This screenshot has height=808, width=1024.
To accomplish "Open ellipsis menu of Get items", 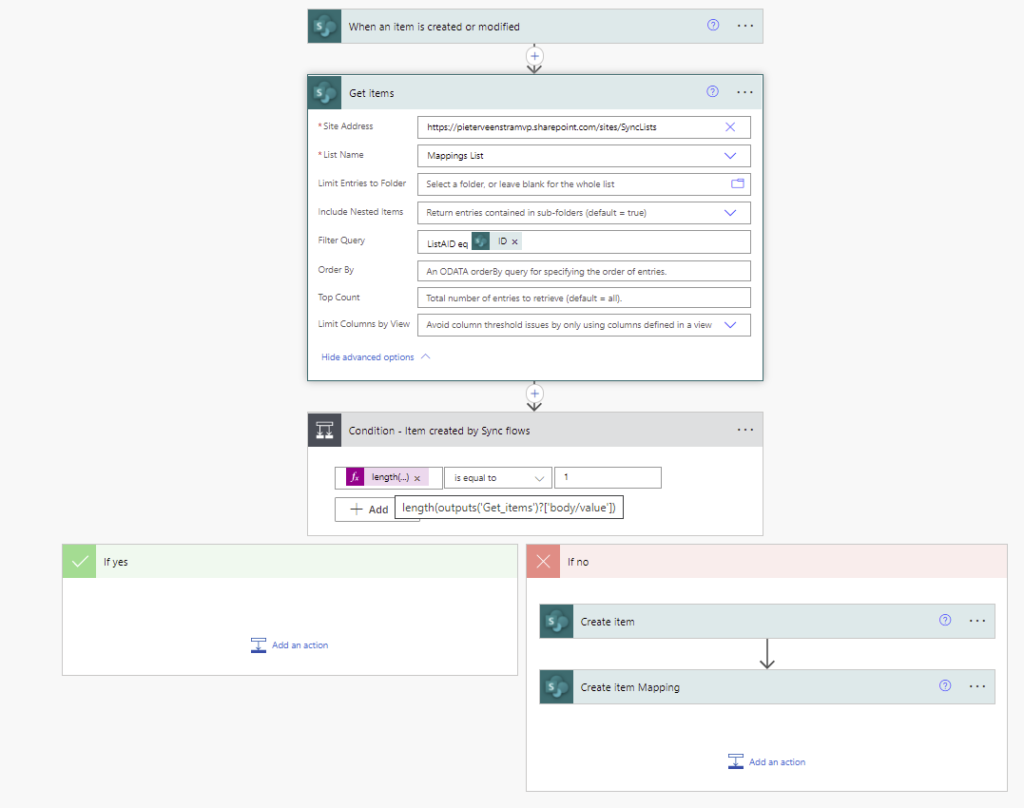I will coord(745,92).
